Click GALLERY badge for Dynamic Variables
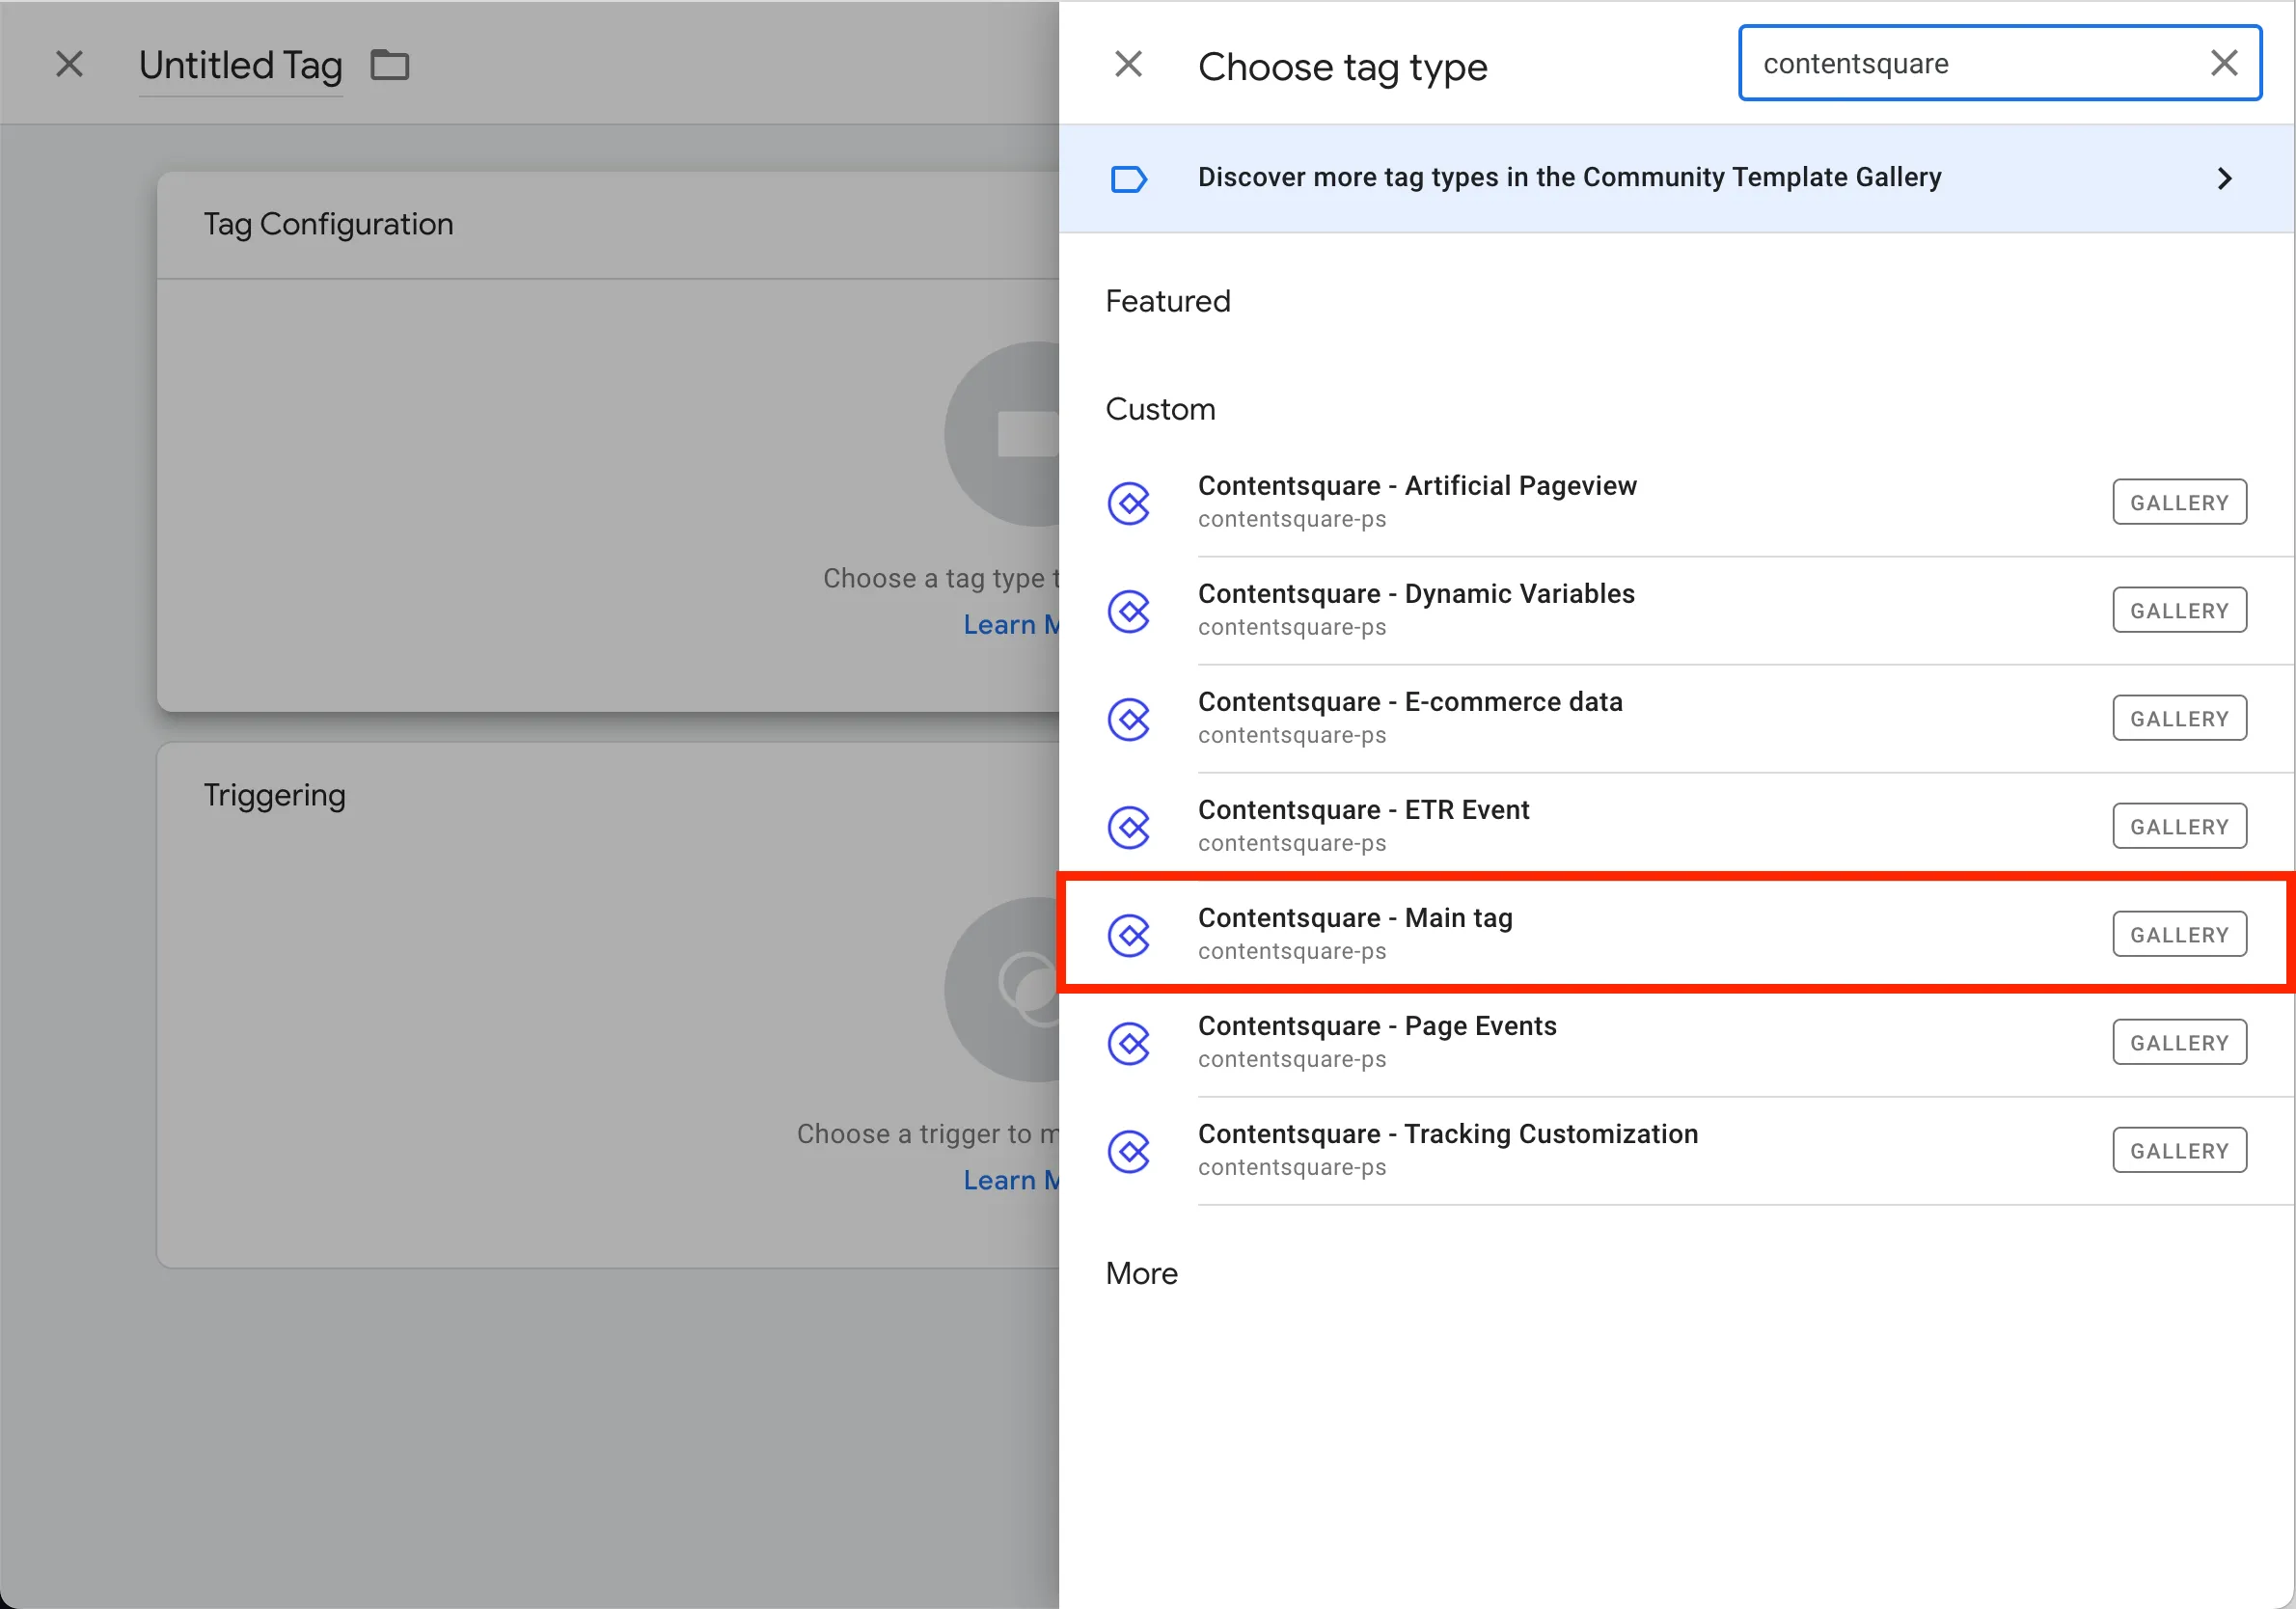This screenshot has height=1609, width=2296. coord(2179,610)
